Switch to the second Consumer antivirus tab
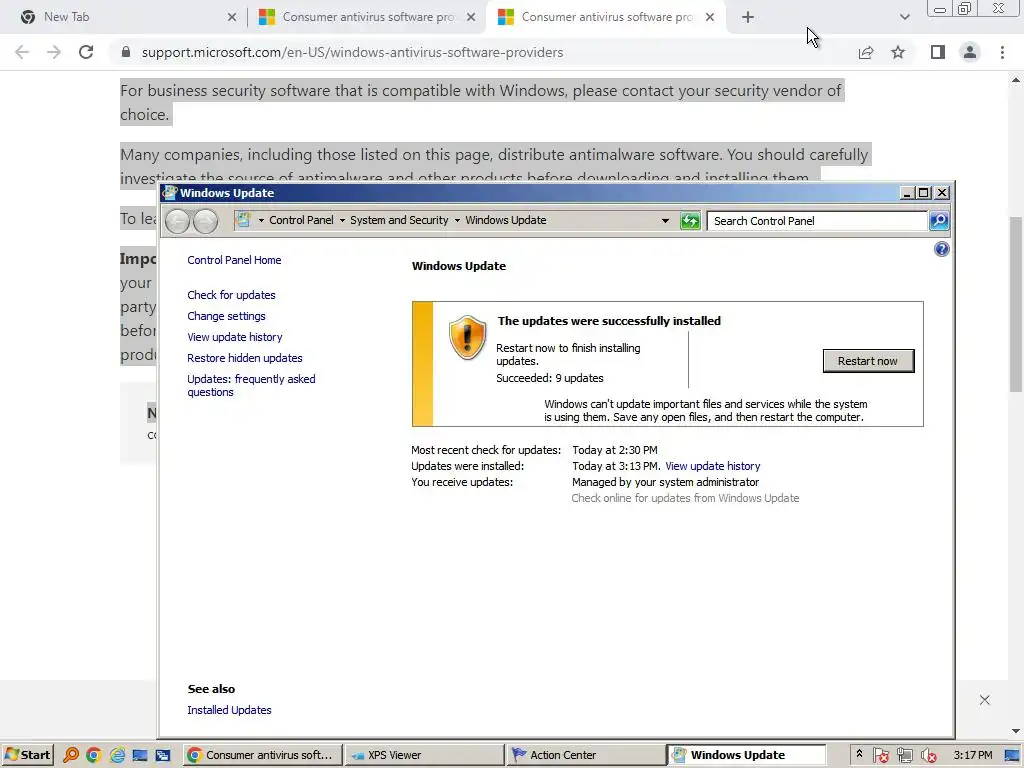This screenshot has height=768, width=1024. tap(606, 17)
